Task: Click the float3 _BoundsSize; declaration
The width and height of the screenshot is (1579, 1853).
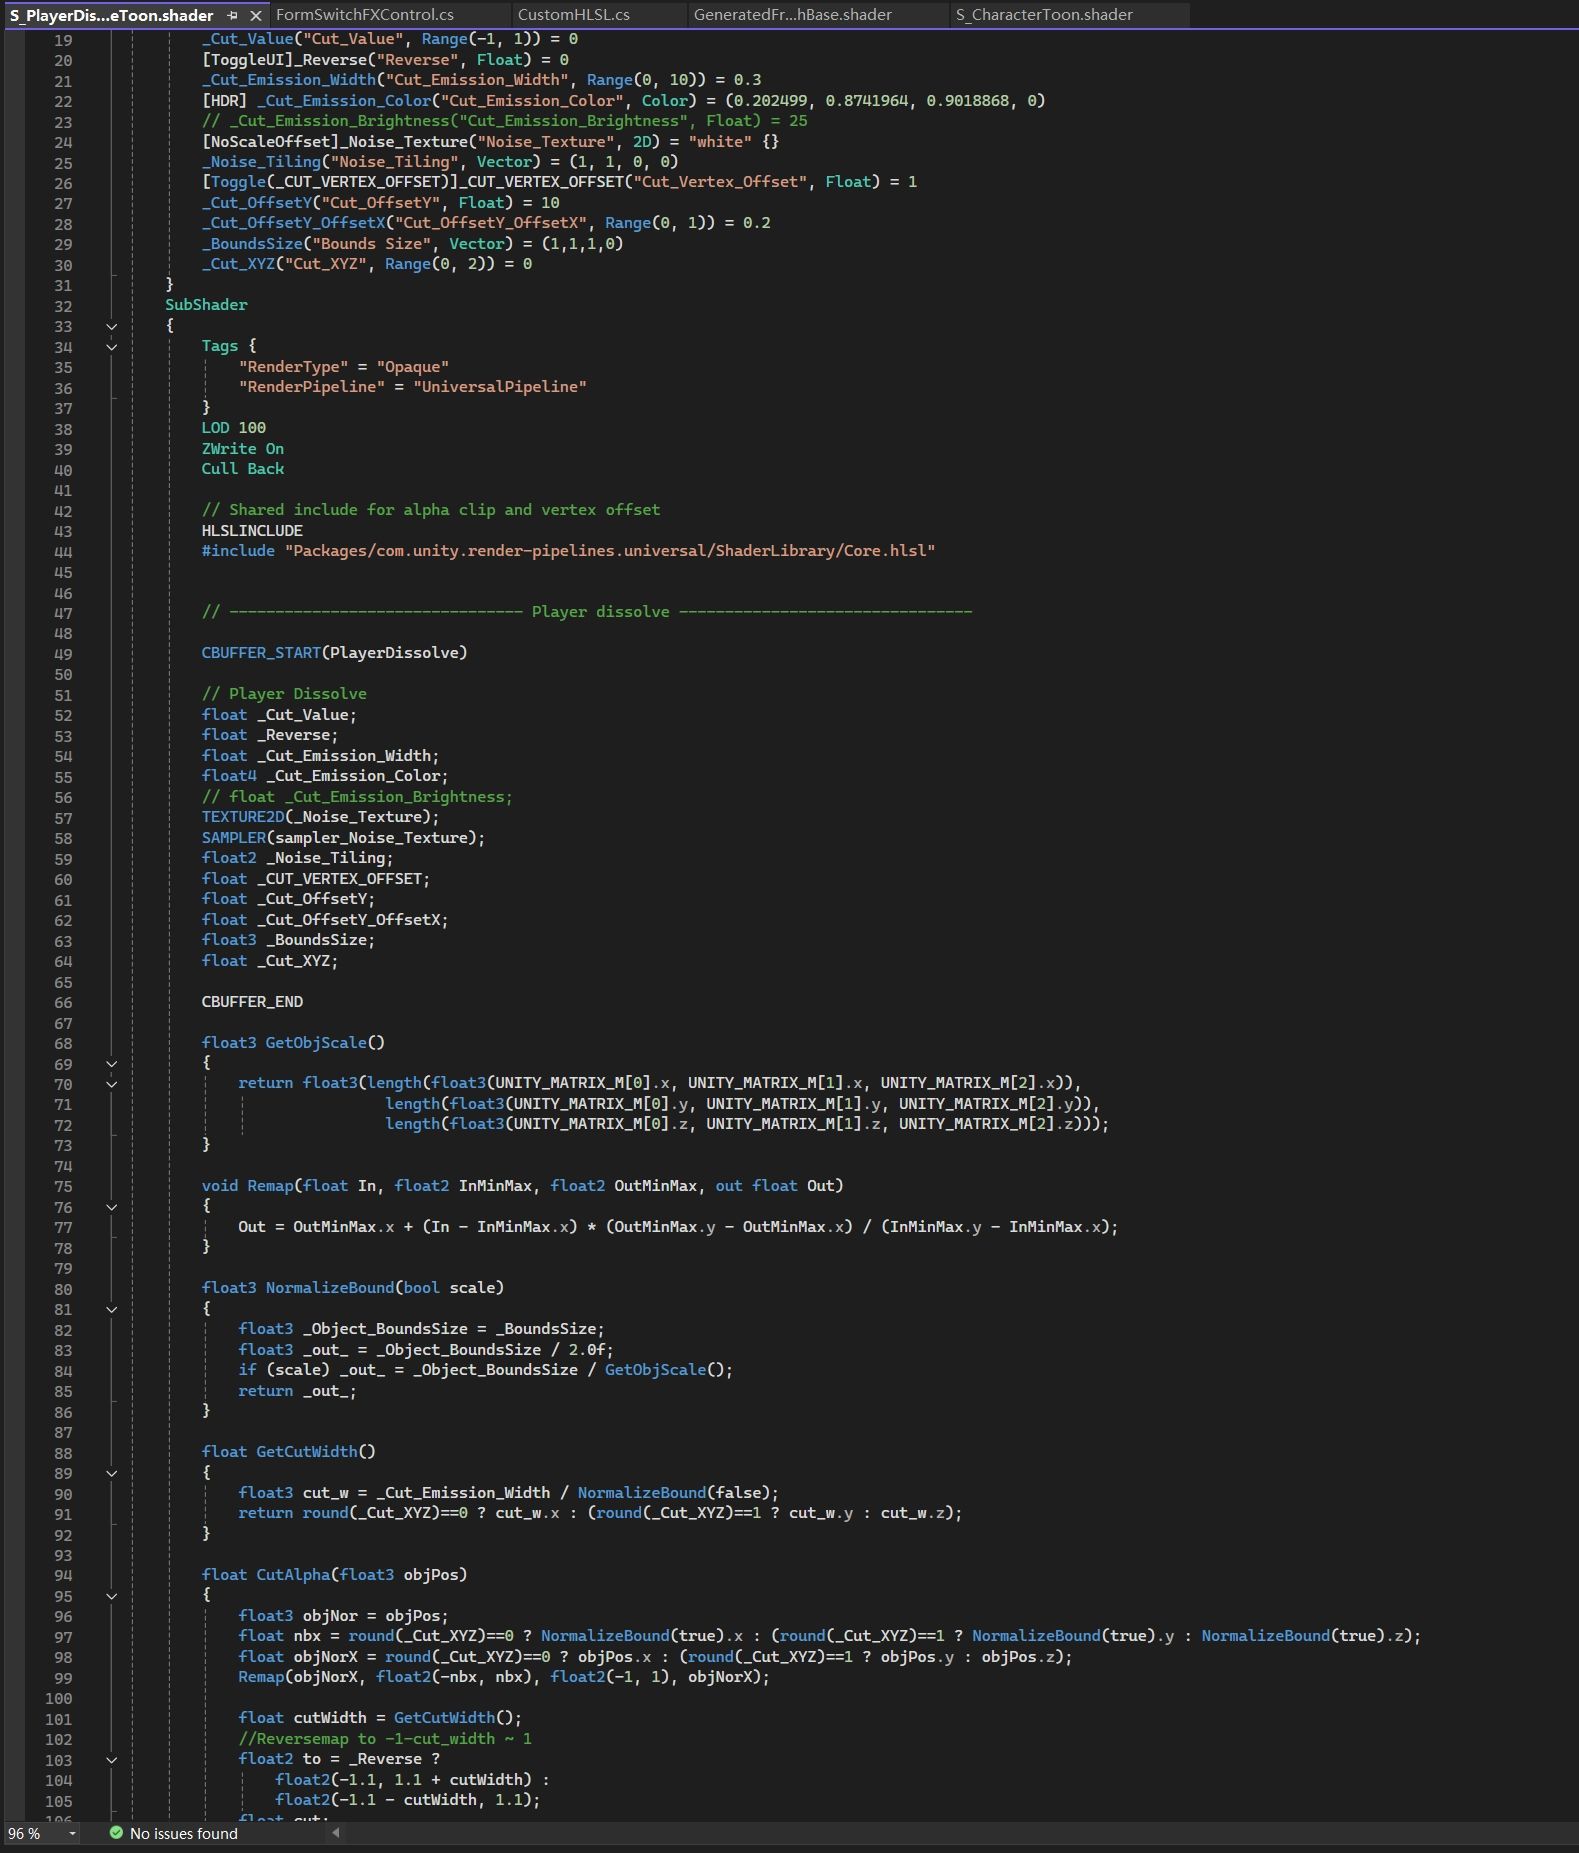Action: (288, 939)
